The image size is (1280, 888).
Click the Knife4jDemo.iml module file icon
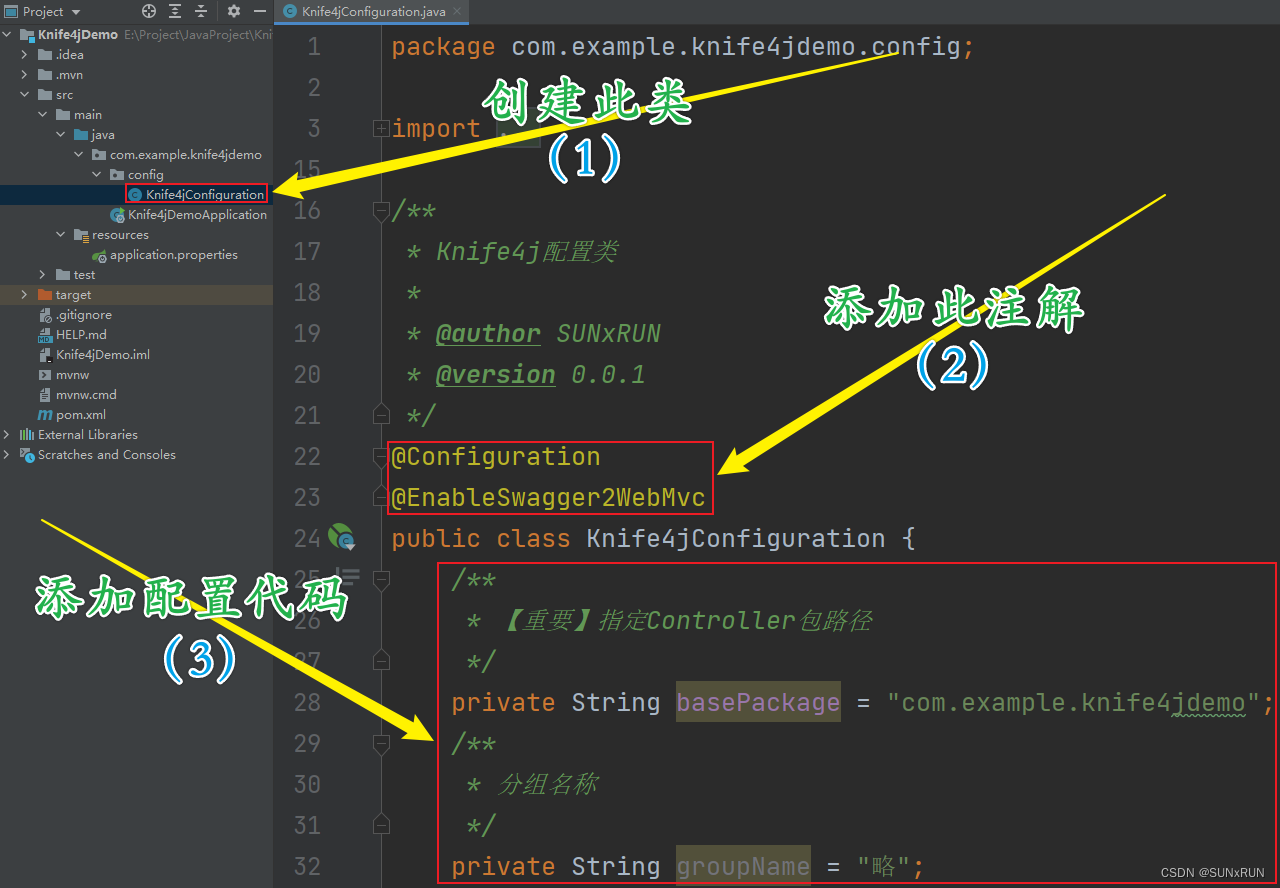pyautogui.click(x=45, y=355)
